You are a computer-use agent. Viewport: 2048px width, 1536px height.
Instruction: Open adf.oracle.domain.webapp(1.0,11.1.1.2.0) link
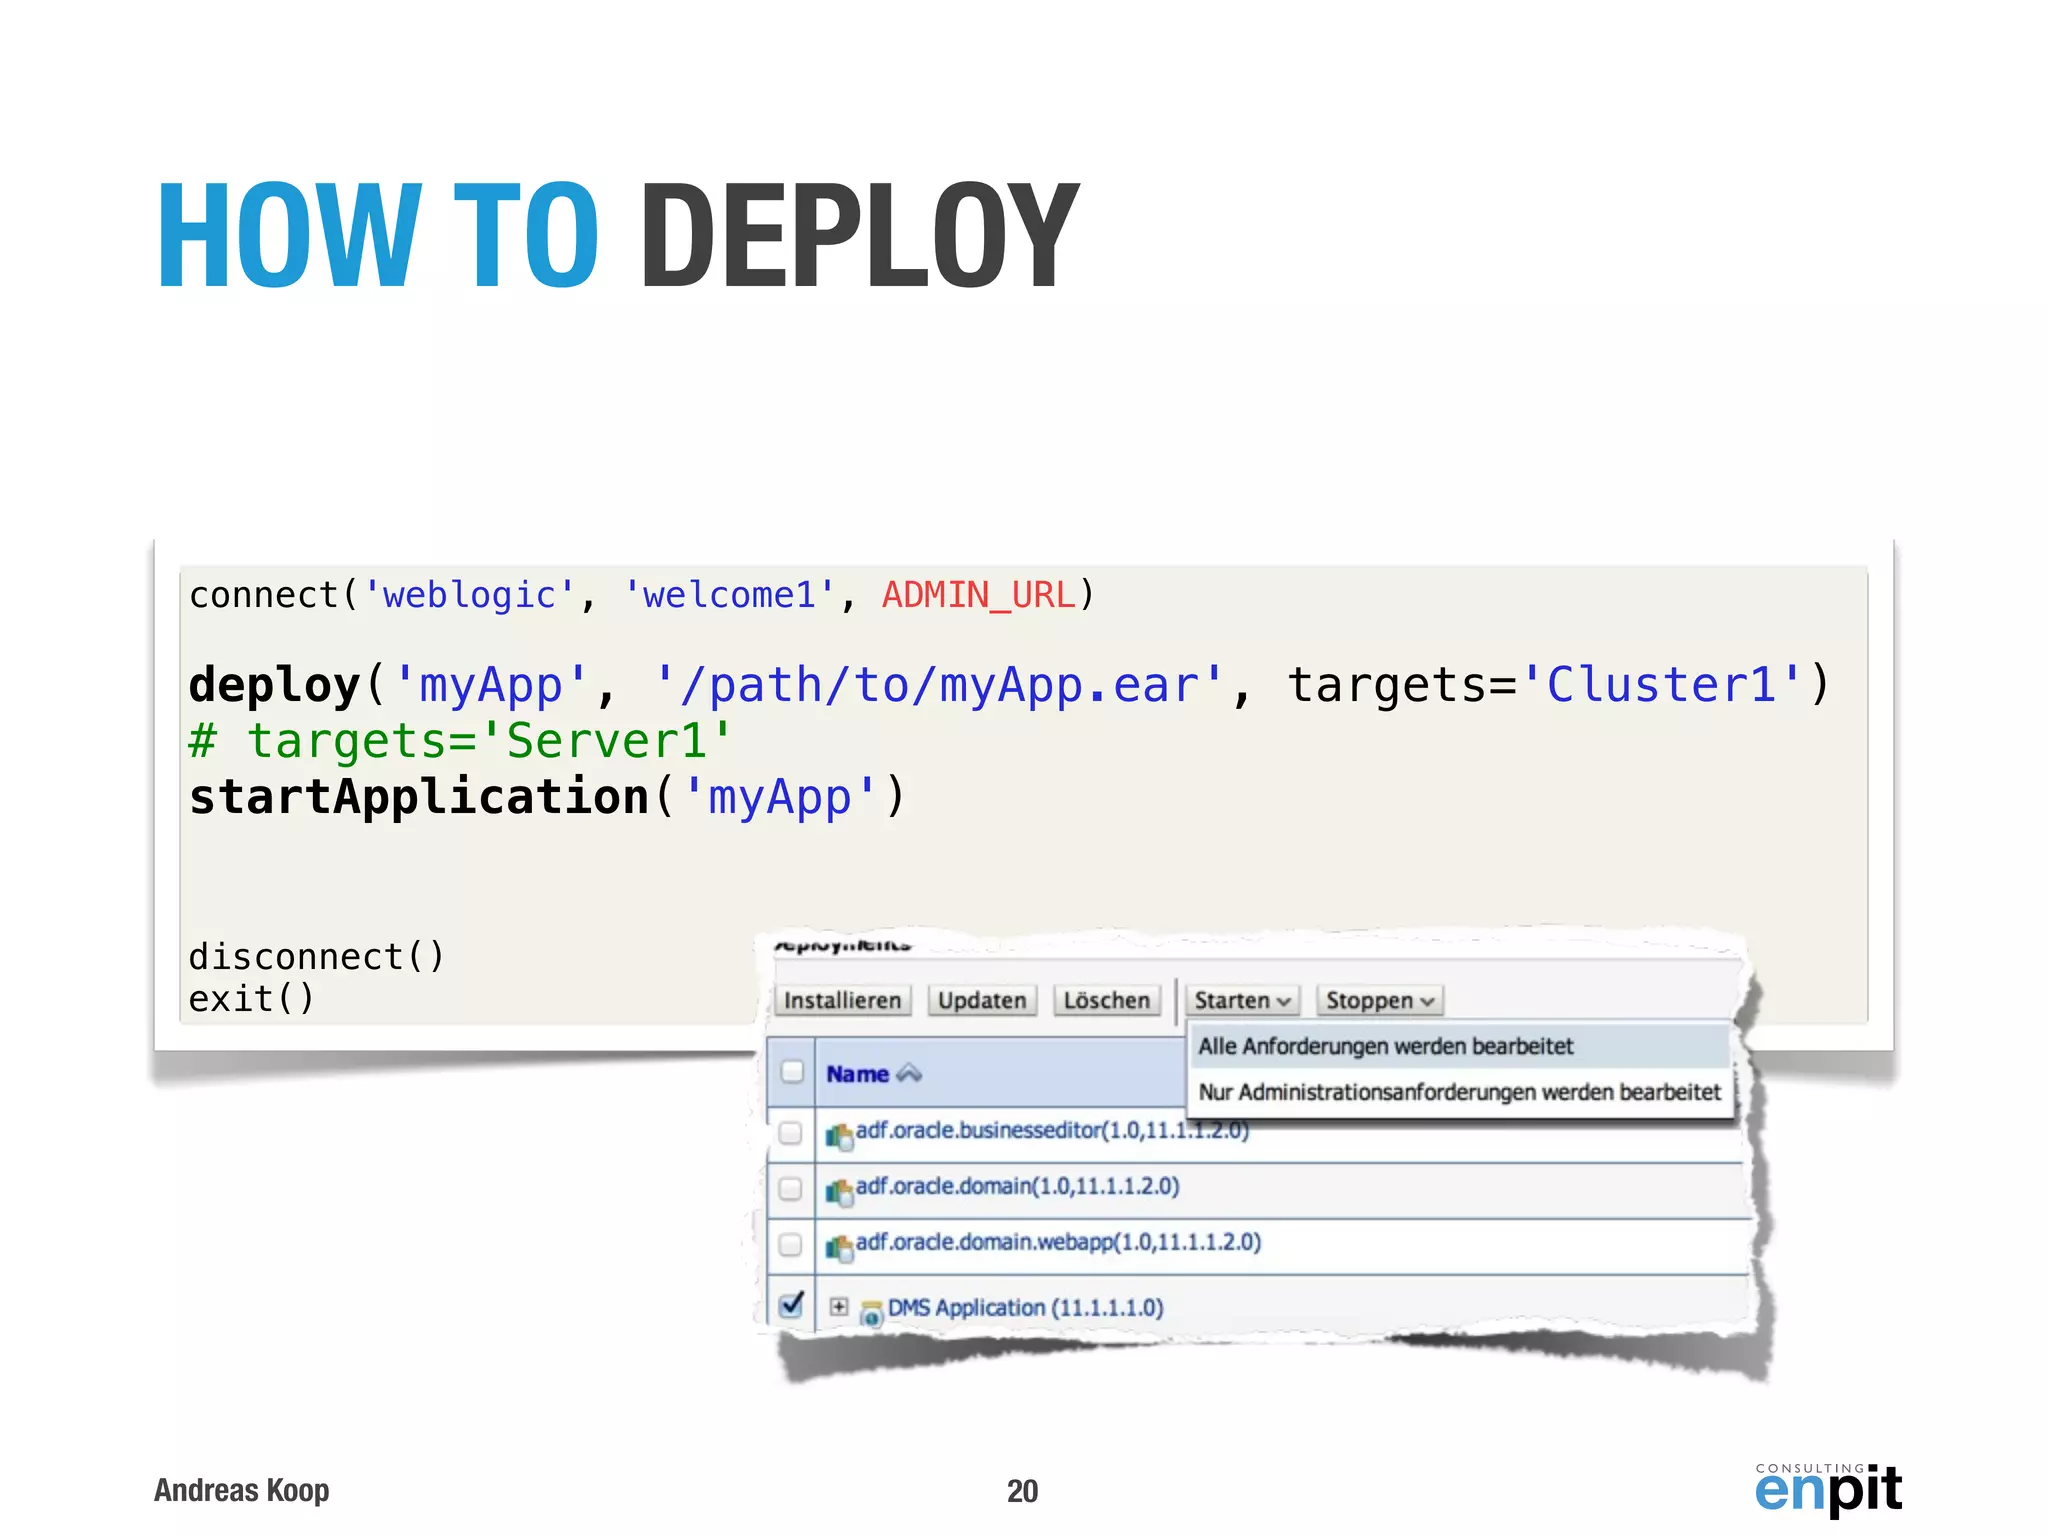pyautogui.click(x=1058, y=1242)
